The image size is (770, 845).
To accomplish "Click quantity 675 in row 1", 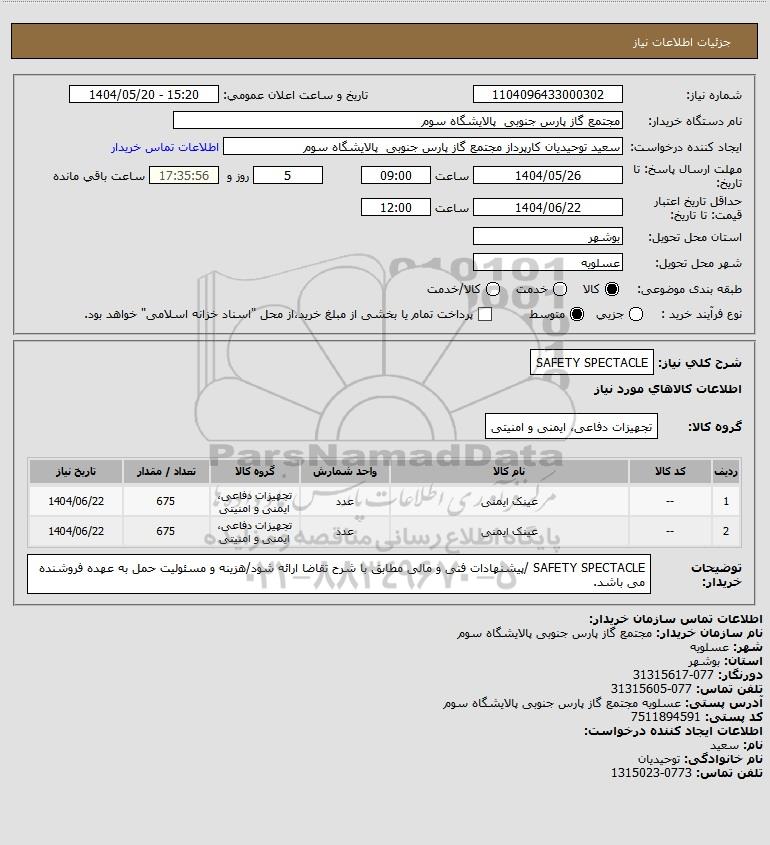I will coord(165,501).
